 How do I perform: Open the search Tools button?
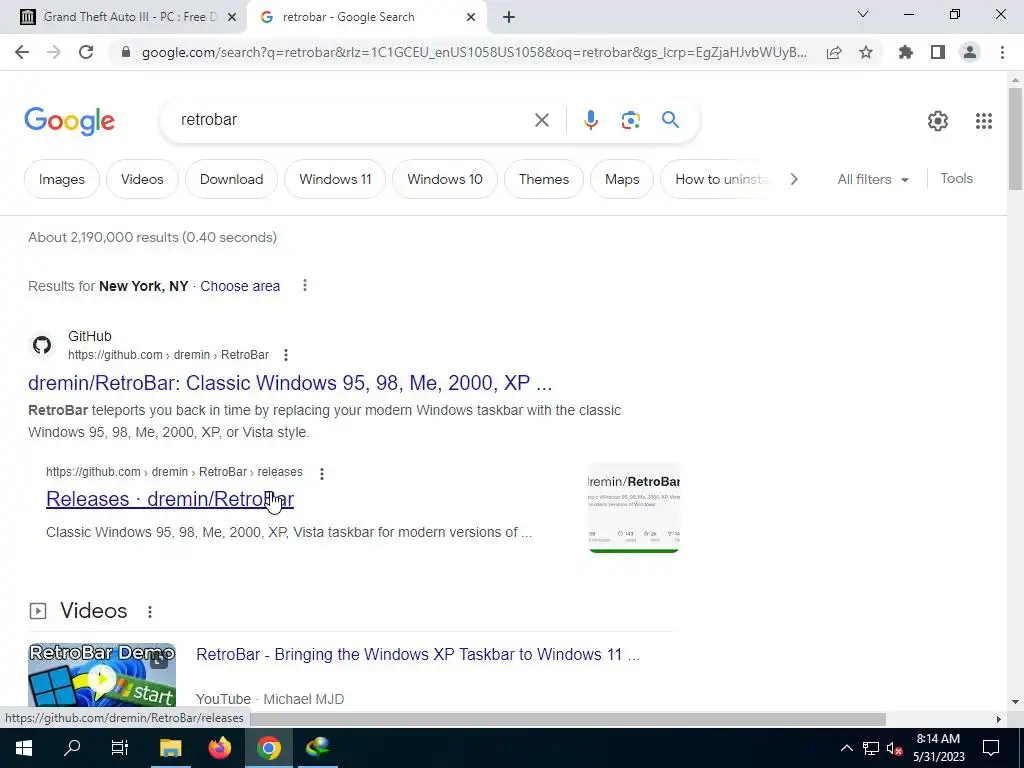coord(956,178)
